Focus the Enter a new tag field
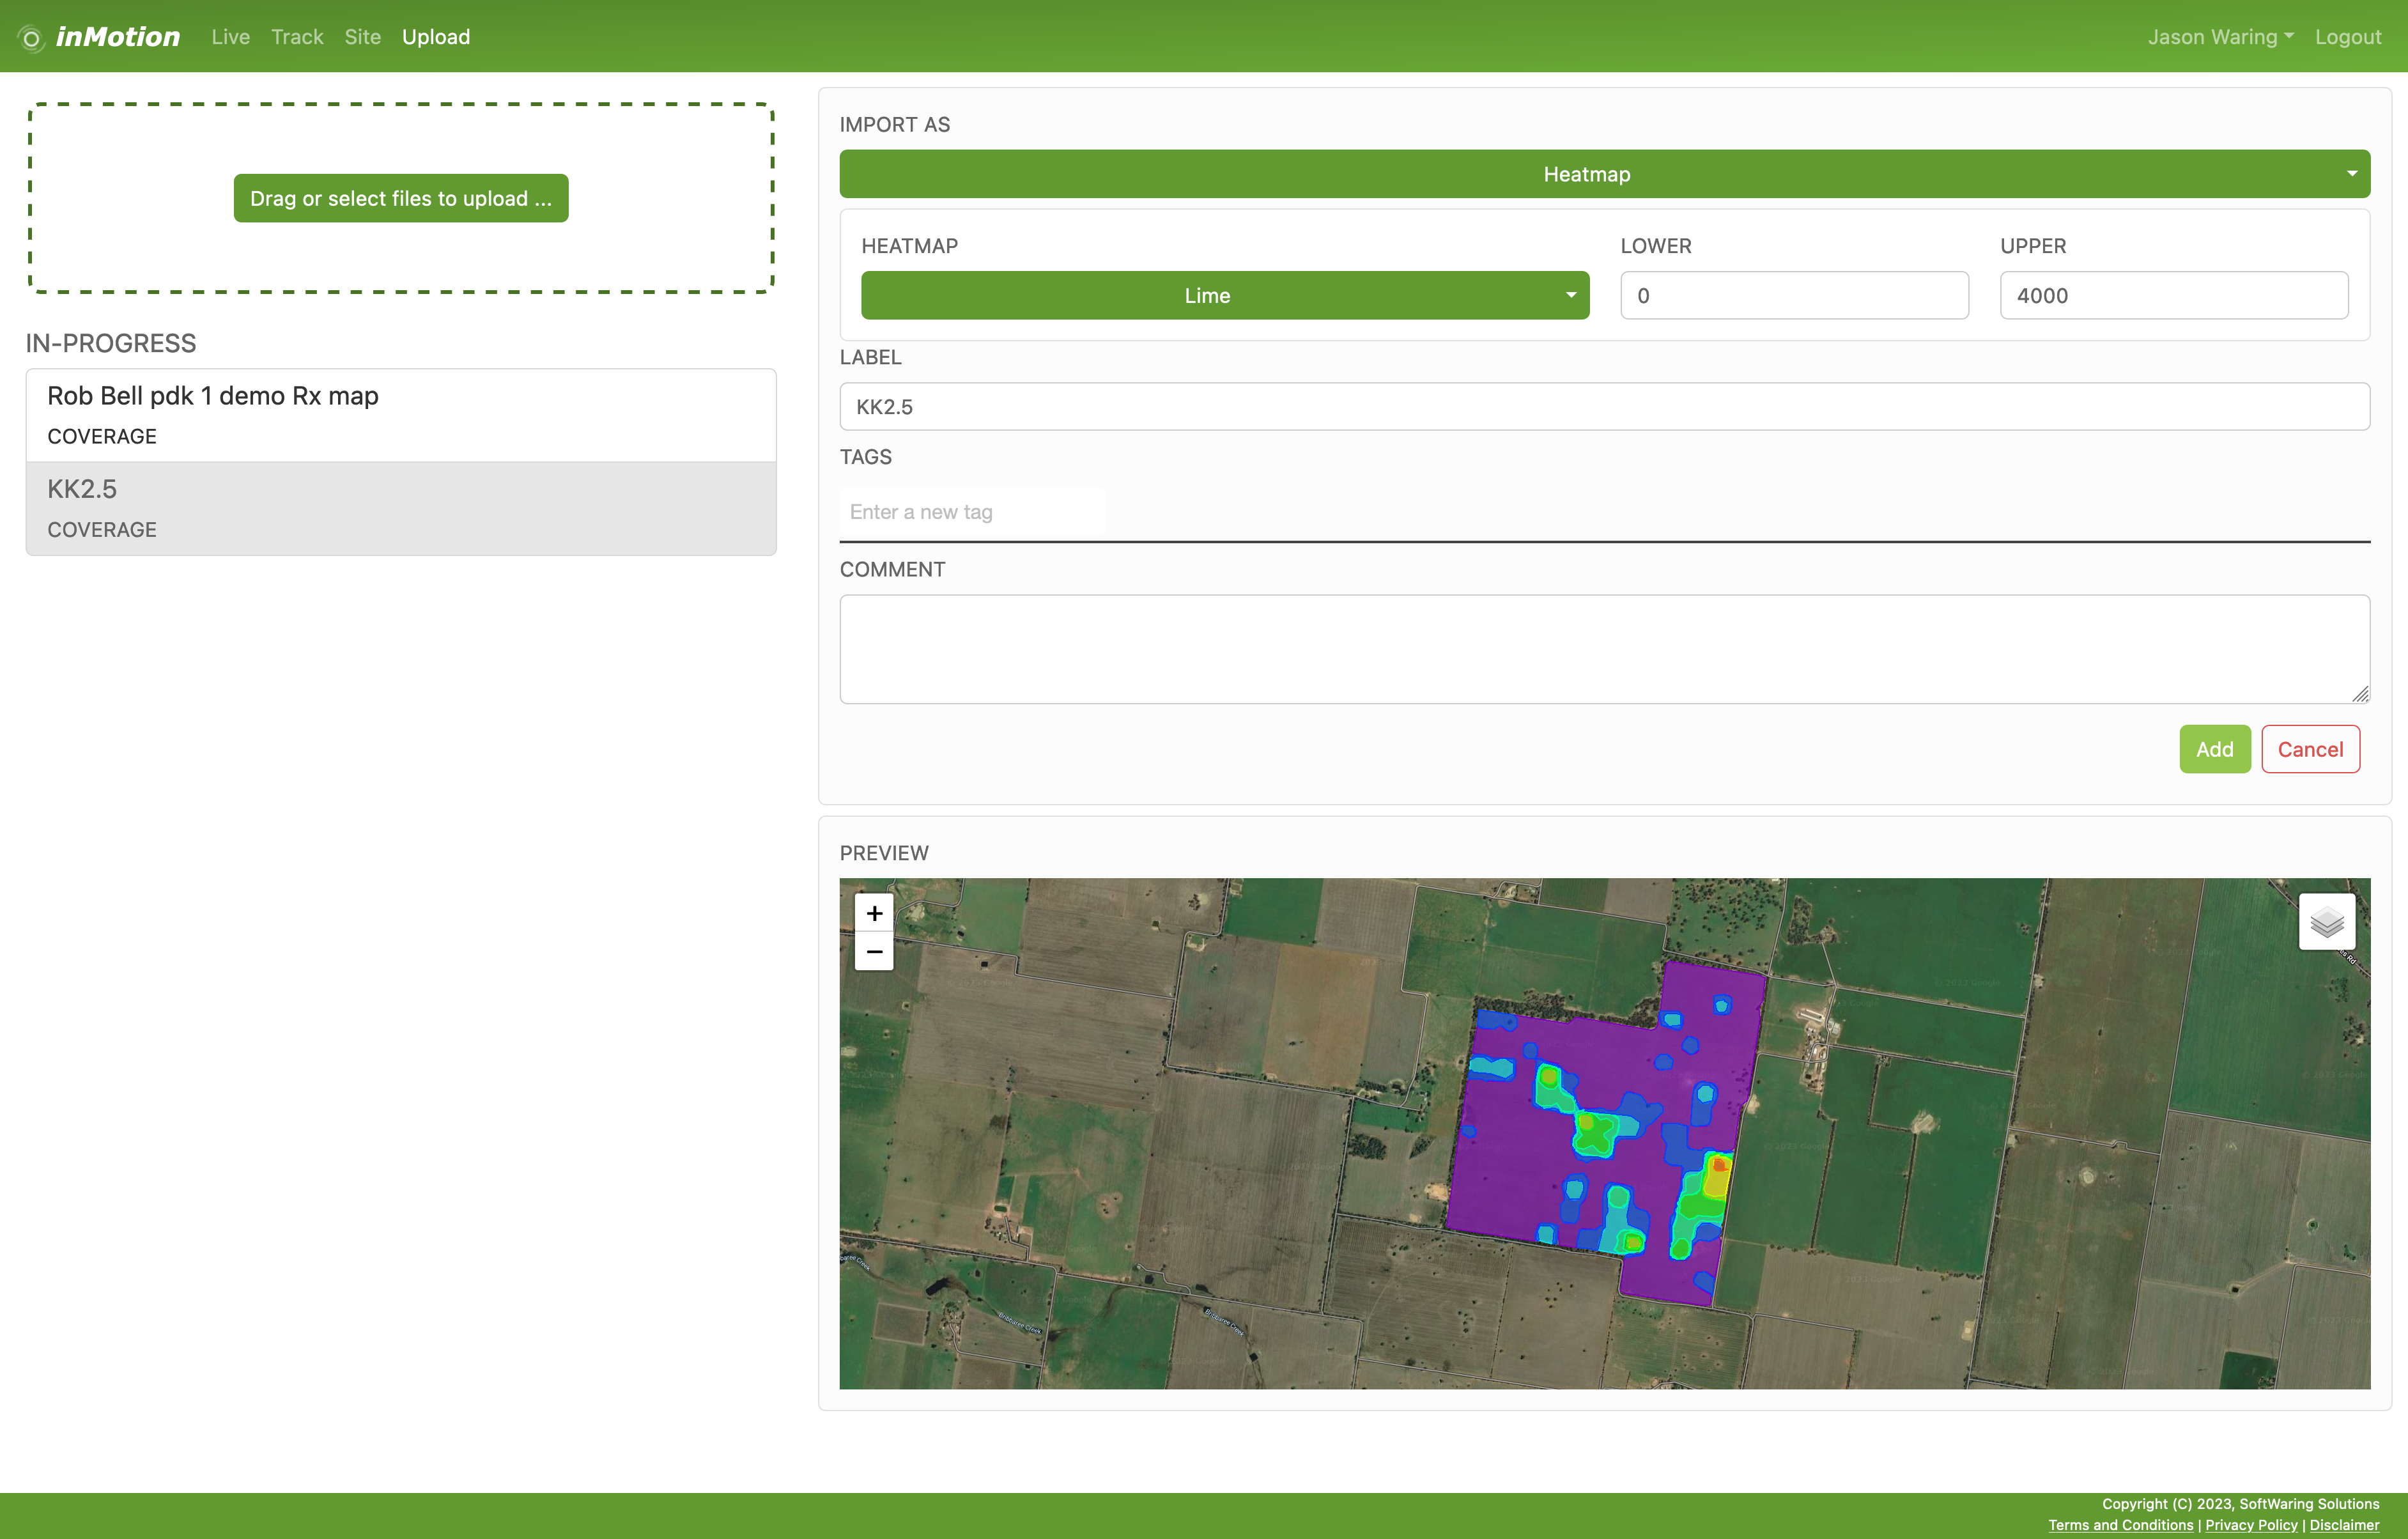This screenshot has width=2408, height=1539. click(x=971, y=512)
